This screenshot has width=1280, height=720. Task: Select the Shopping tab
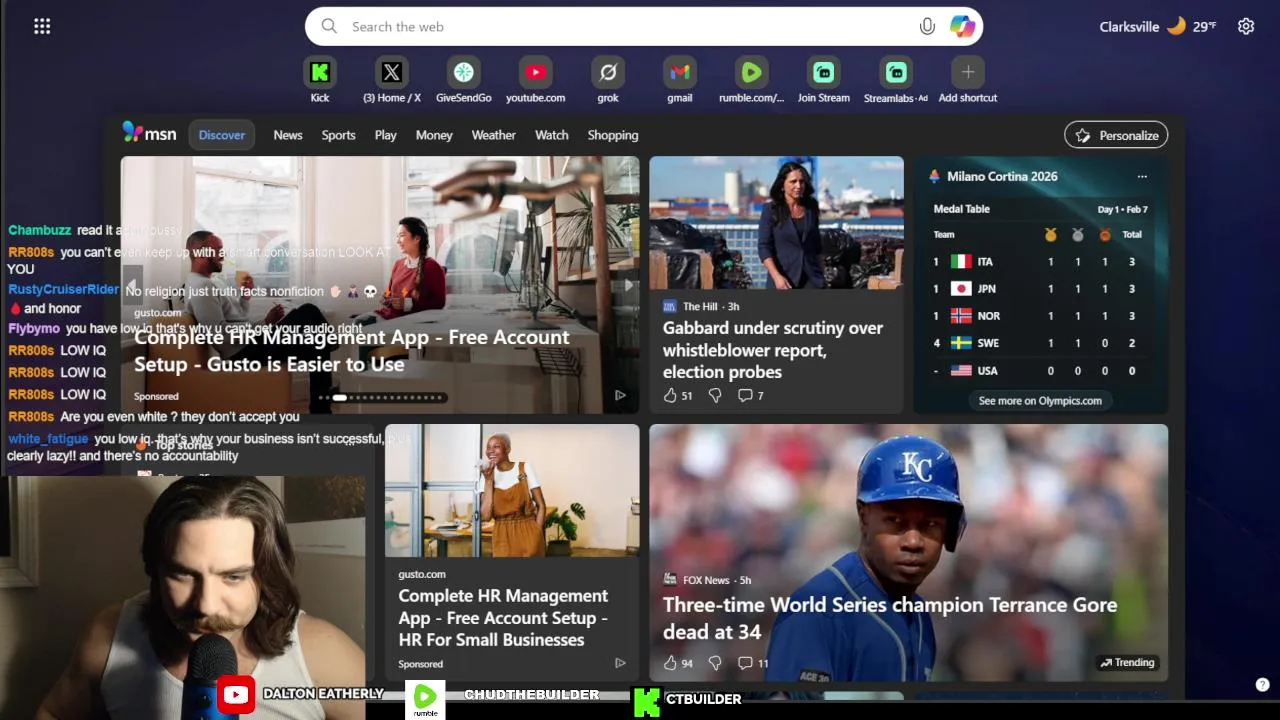[613, 135]
